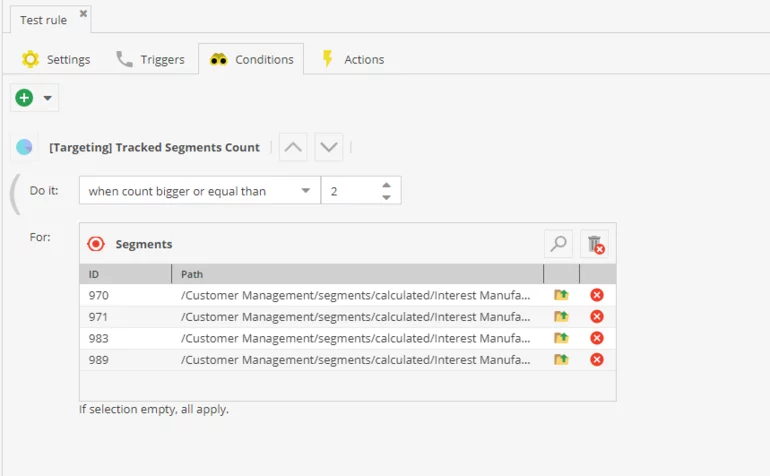Click the path of segment 971
The image size is (770, 476).
point(356,317)
